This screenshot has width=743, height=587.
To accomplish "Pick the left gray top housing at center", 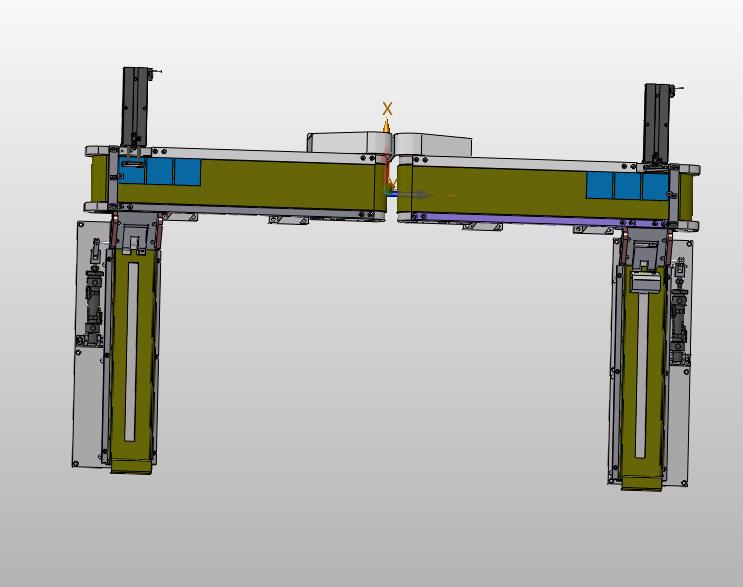I will [x=349, y=142].
